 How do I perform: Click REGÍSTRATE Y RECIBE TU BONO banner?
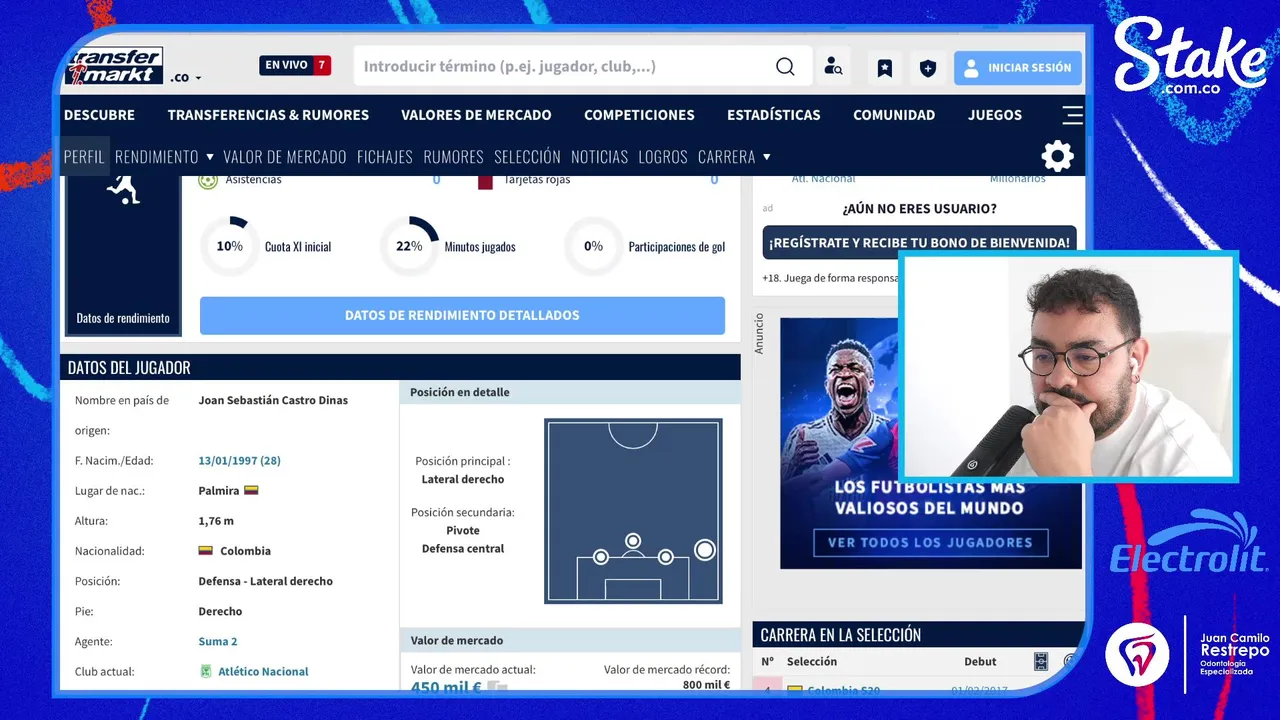point(919,243)
